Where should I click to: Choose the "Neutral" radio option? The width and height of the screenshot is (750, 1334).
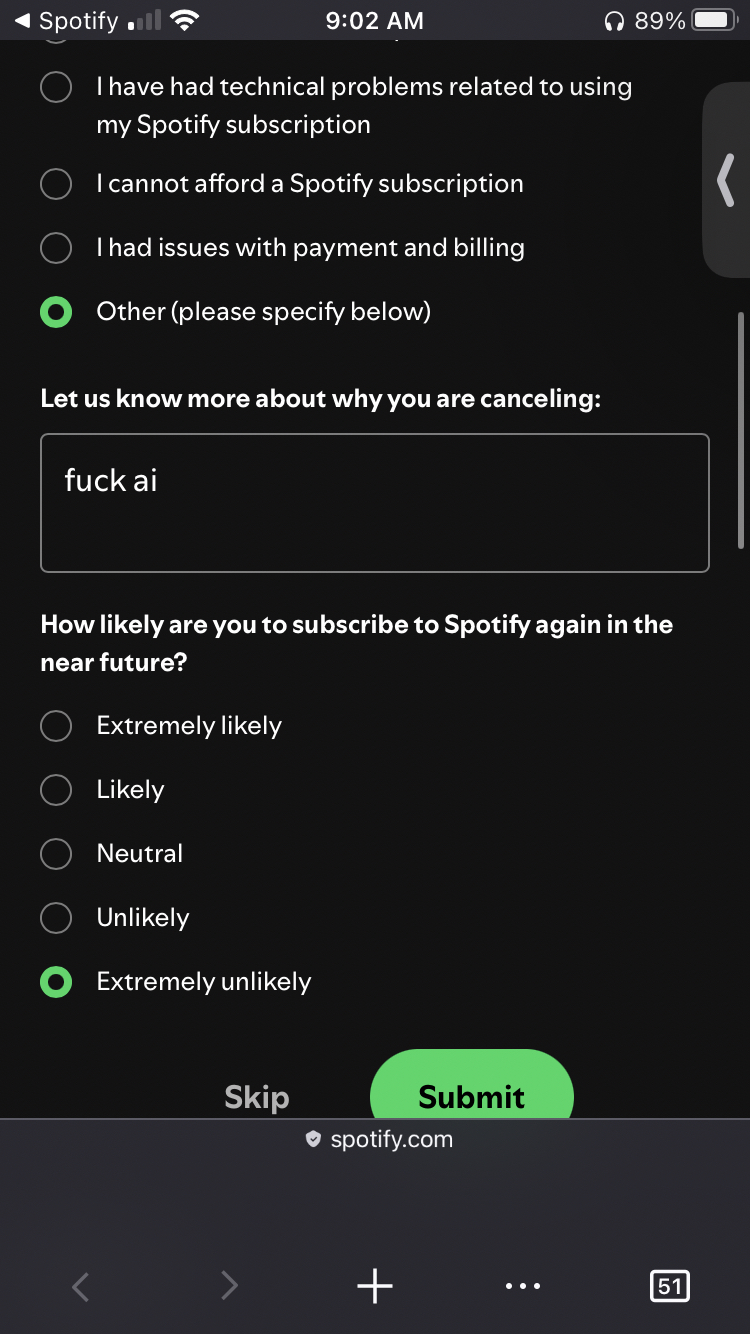click(x=56, y=854)
